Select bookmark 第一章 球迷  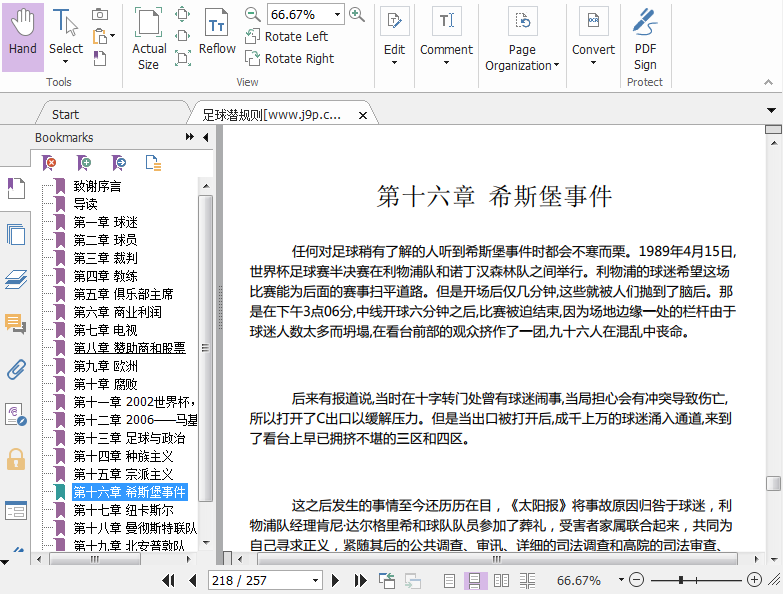point(105,222)
